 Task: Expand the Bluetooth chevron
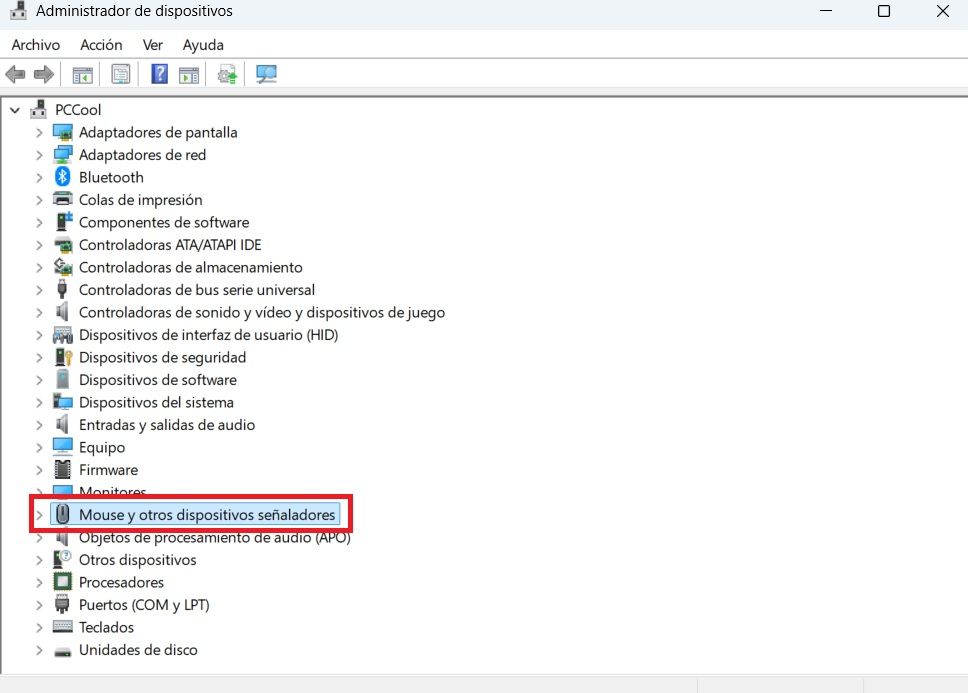[39, 178]
